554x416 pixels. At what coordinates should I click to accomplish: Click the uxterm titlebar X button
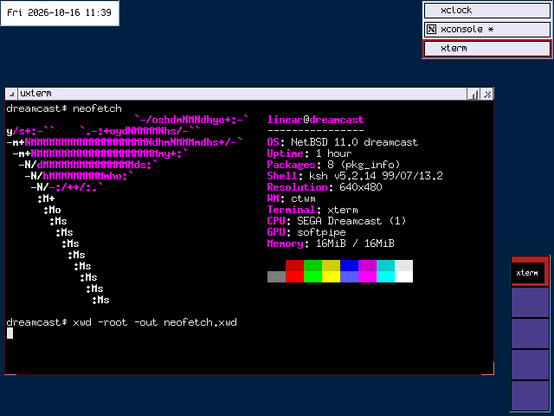487,94
